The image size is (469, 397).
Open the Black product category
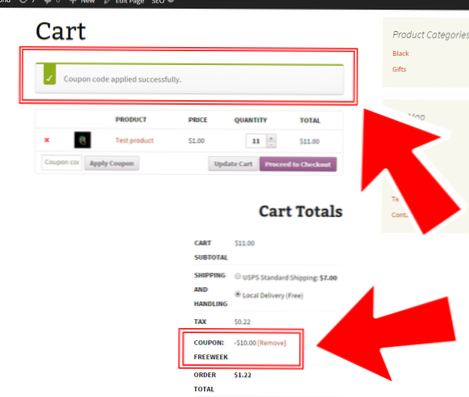[401, 53]
